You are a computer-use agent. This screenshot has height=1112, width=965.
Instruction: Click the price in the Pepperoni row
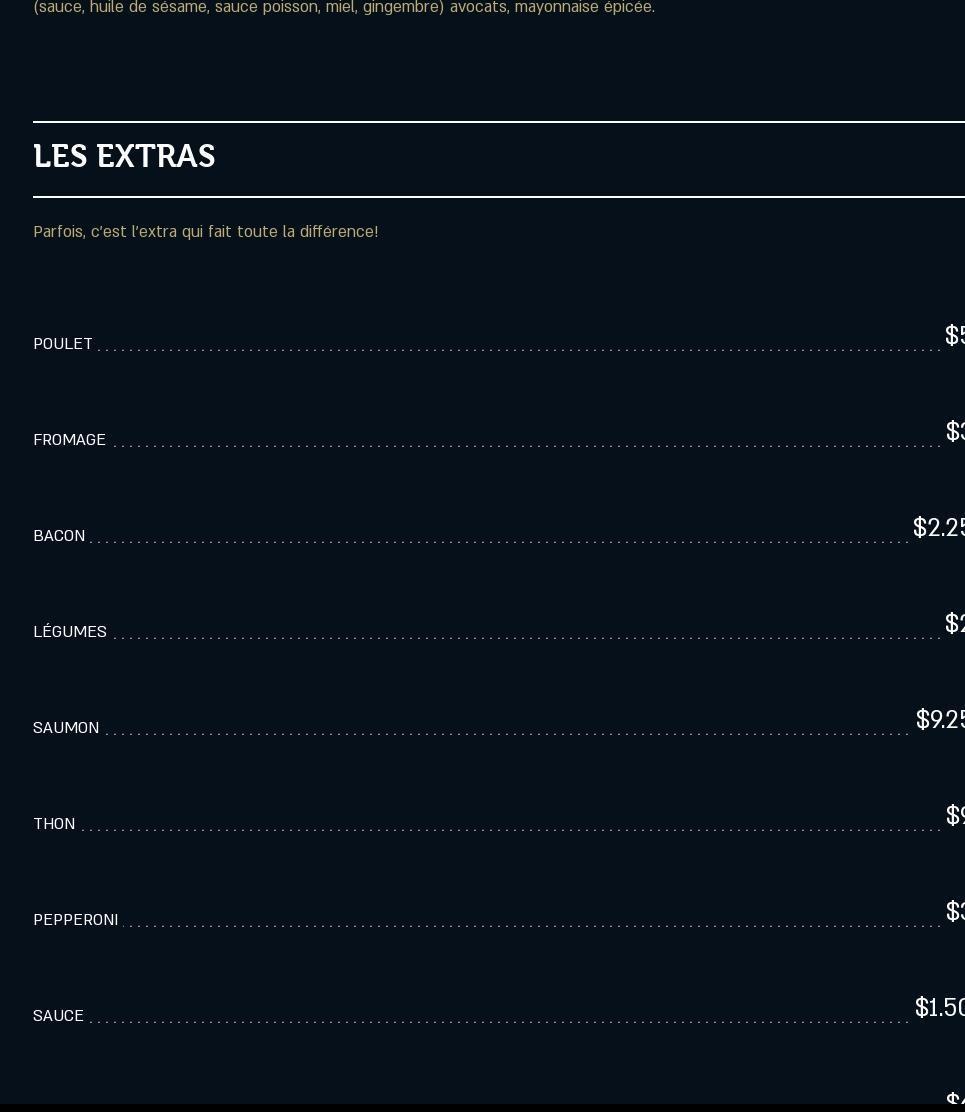[954, 912]
